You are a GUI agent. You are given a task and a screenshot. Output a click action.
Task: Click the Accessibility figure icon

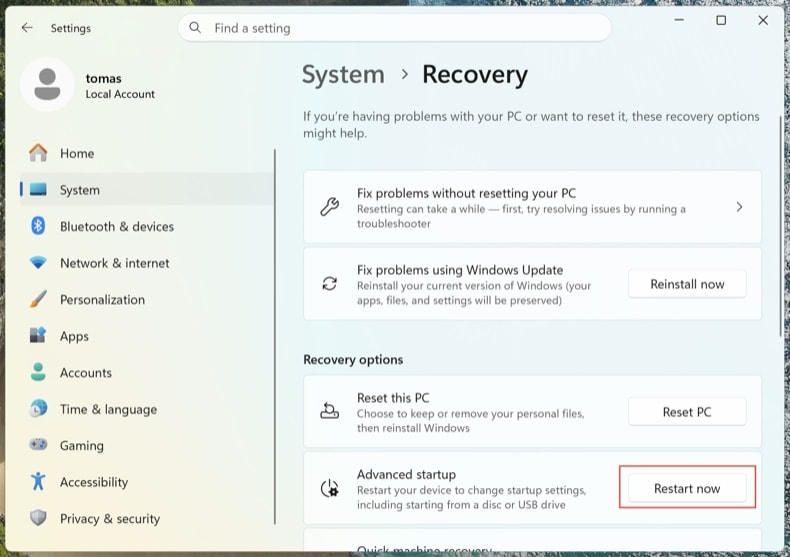(38, 481)
